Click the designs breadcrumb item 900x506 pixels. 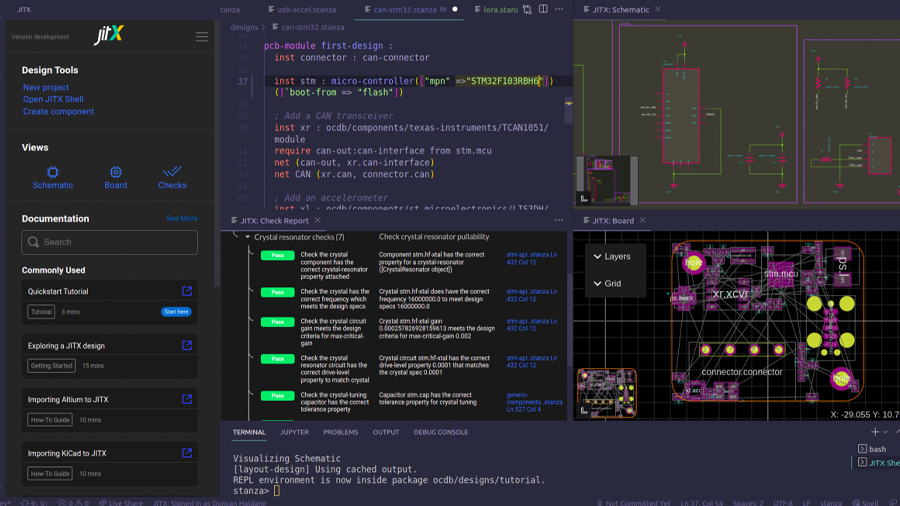[x=244, y=27]
